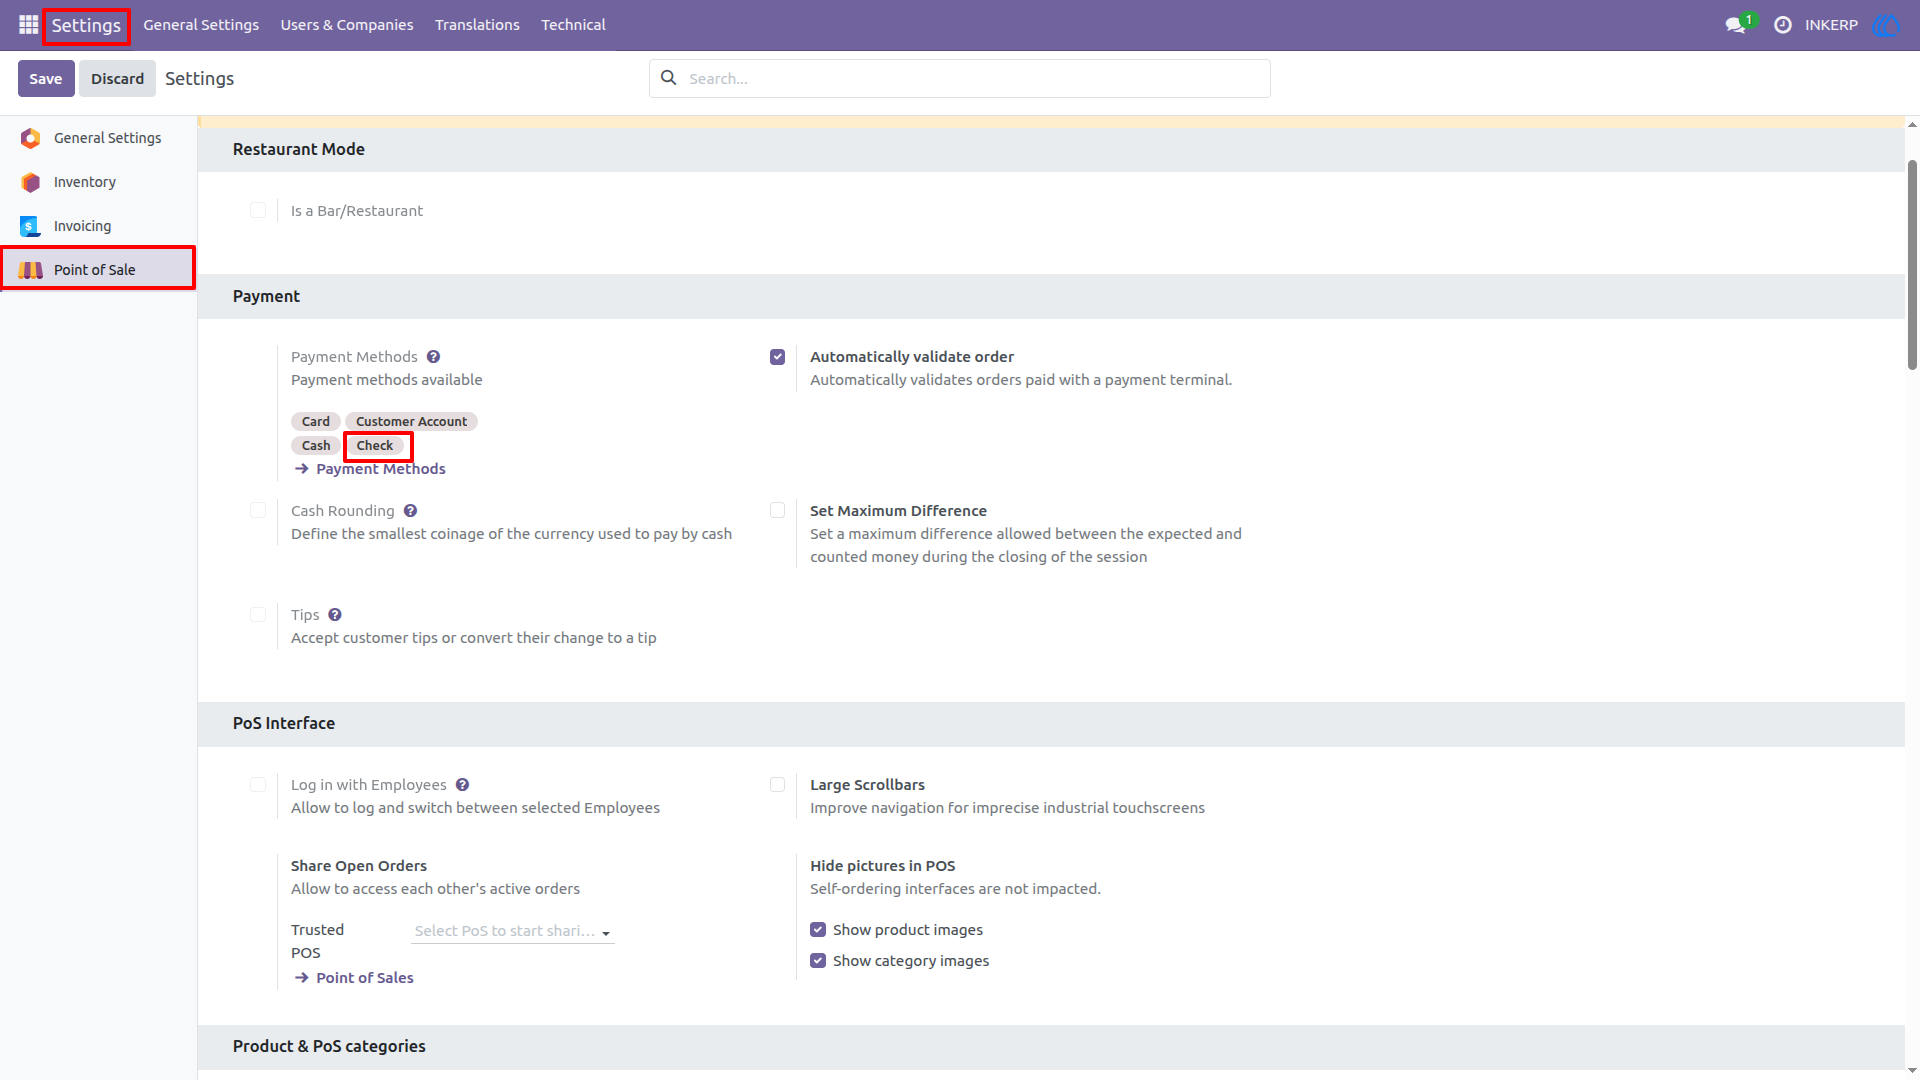Click the Log in with Employees help icon
Viewport: 1920px width, 1080px height.
[x=462, y=785]
